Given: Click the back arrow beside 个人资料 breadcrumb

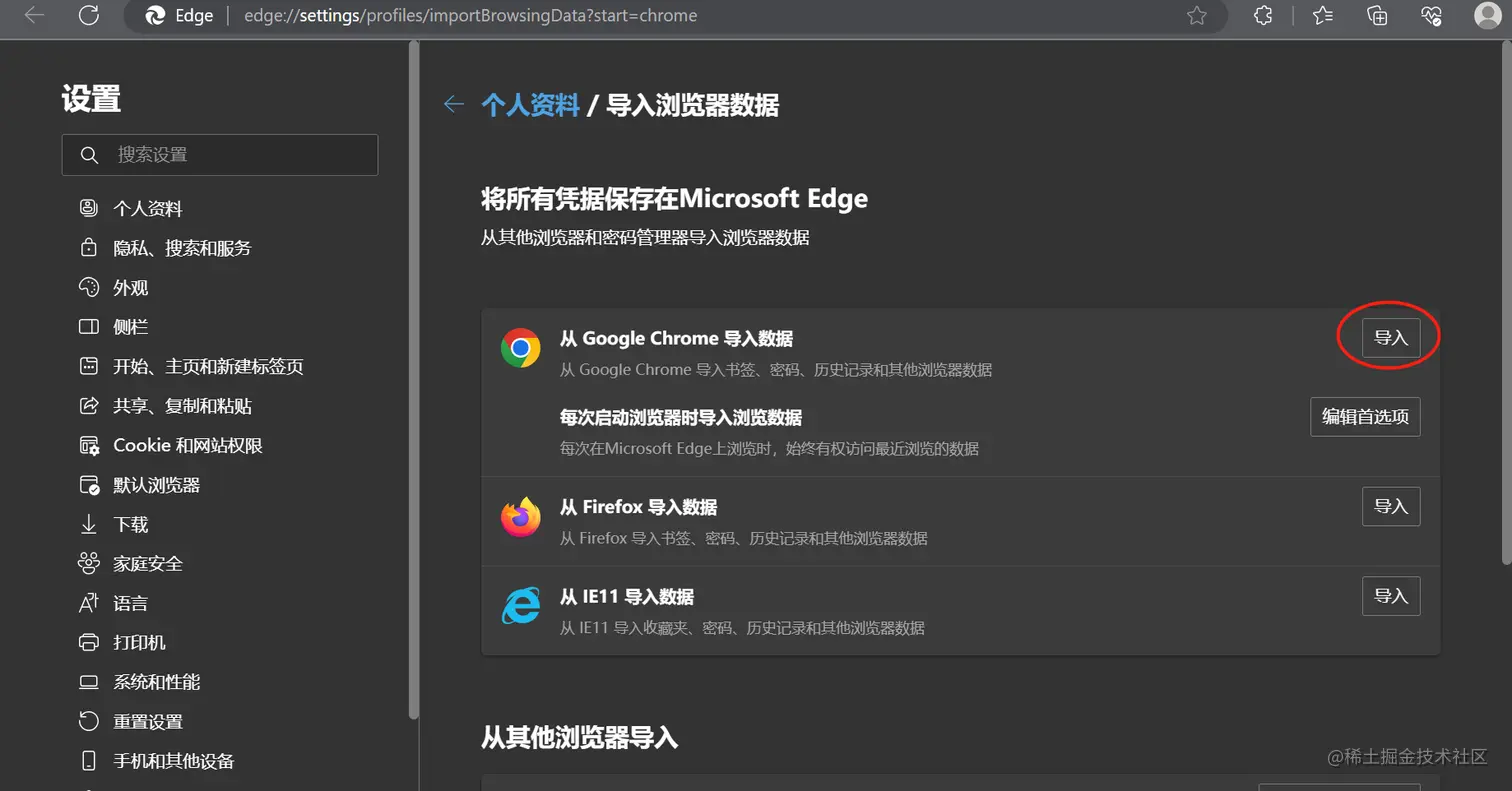Looking at the screenshot, I should (454, 104).
